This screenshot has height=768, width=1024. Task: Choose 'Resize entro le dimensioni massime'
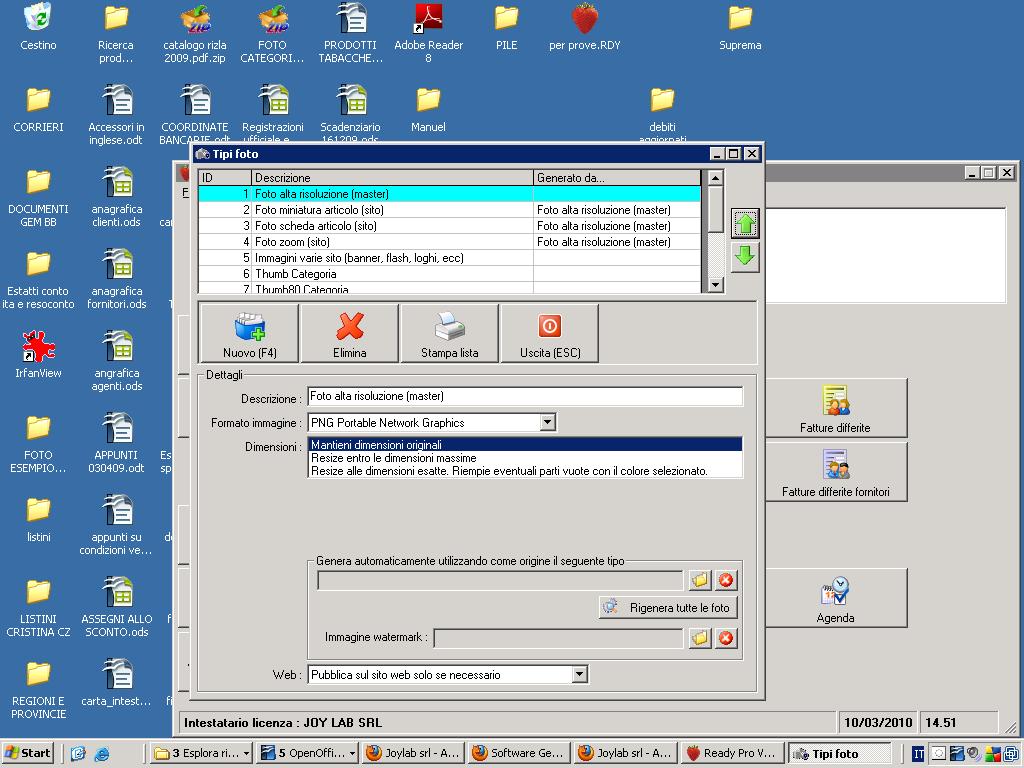tap(525, 458)
